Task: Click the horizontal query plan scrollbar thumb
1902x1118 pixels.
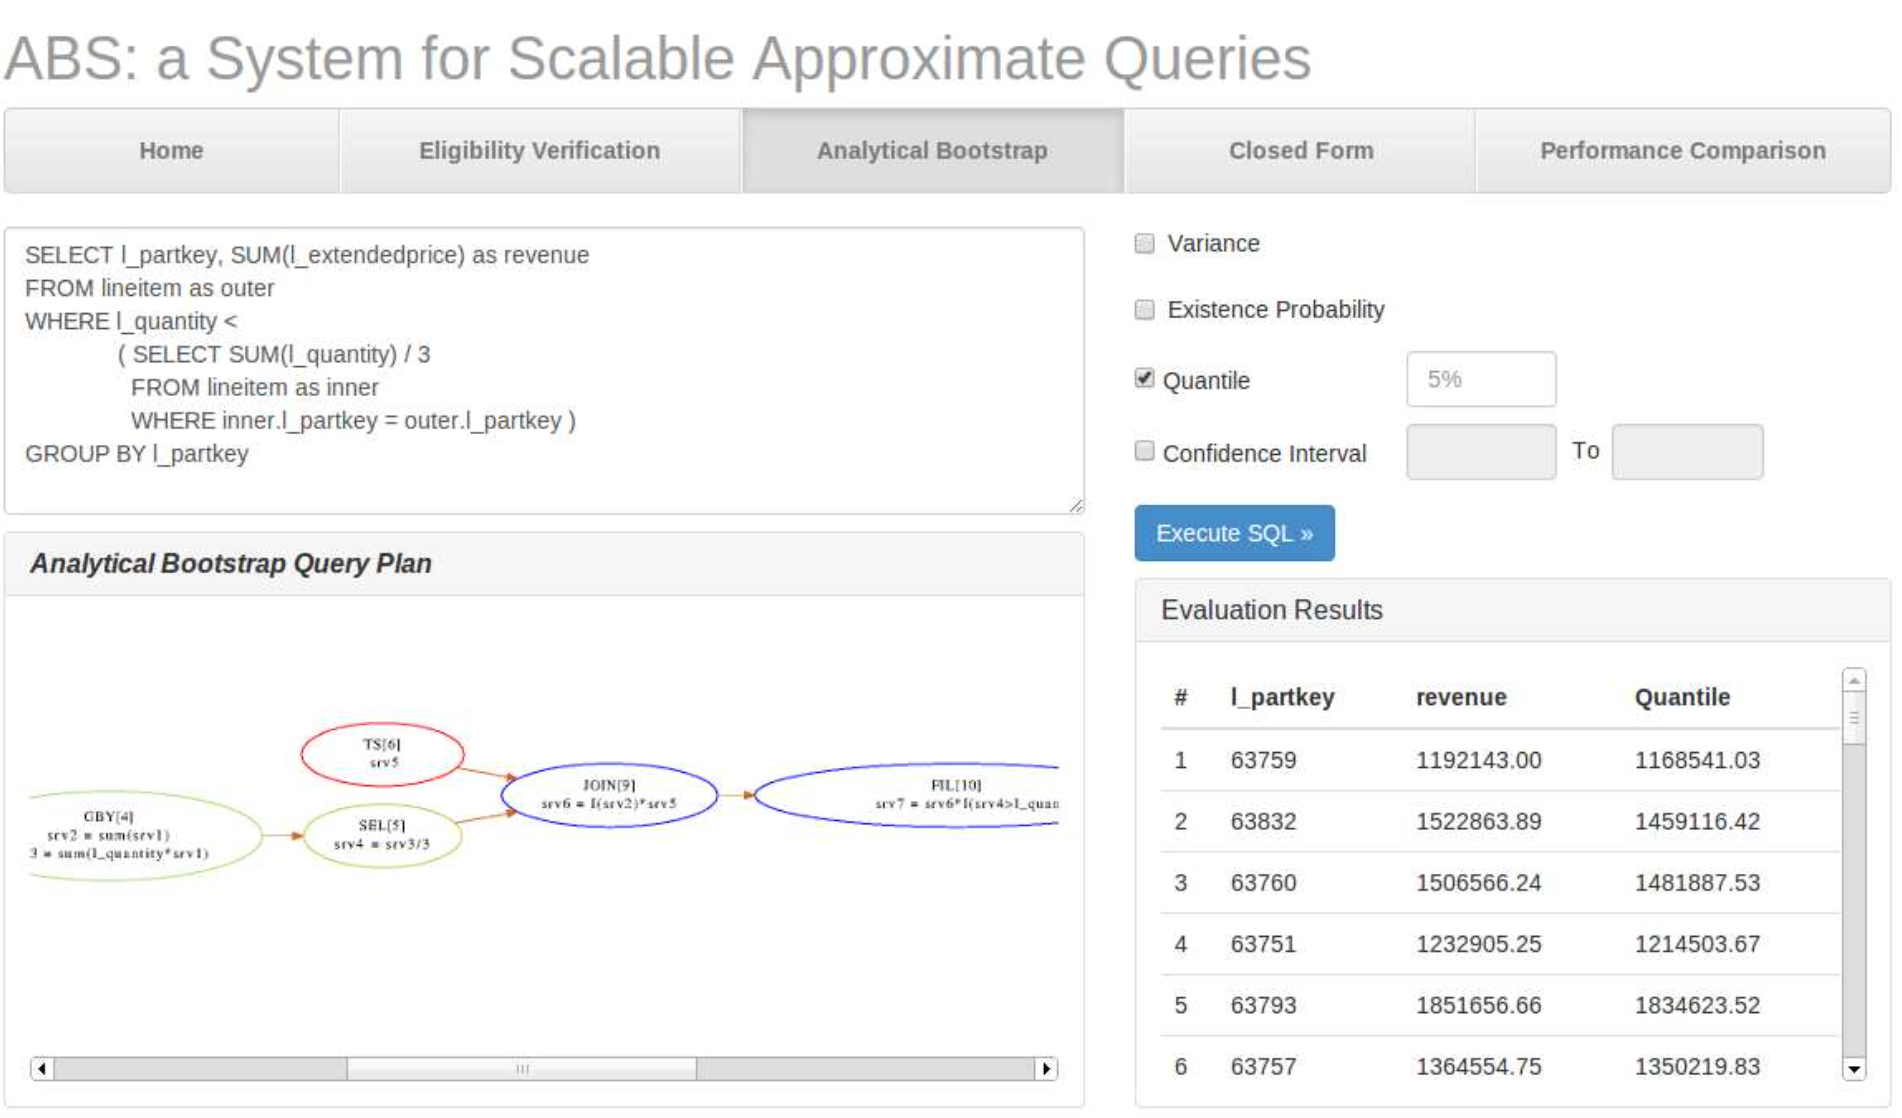Action: tap(521, 1069)
